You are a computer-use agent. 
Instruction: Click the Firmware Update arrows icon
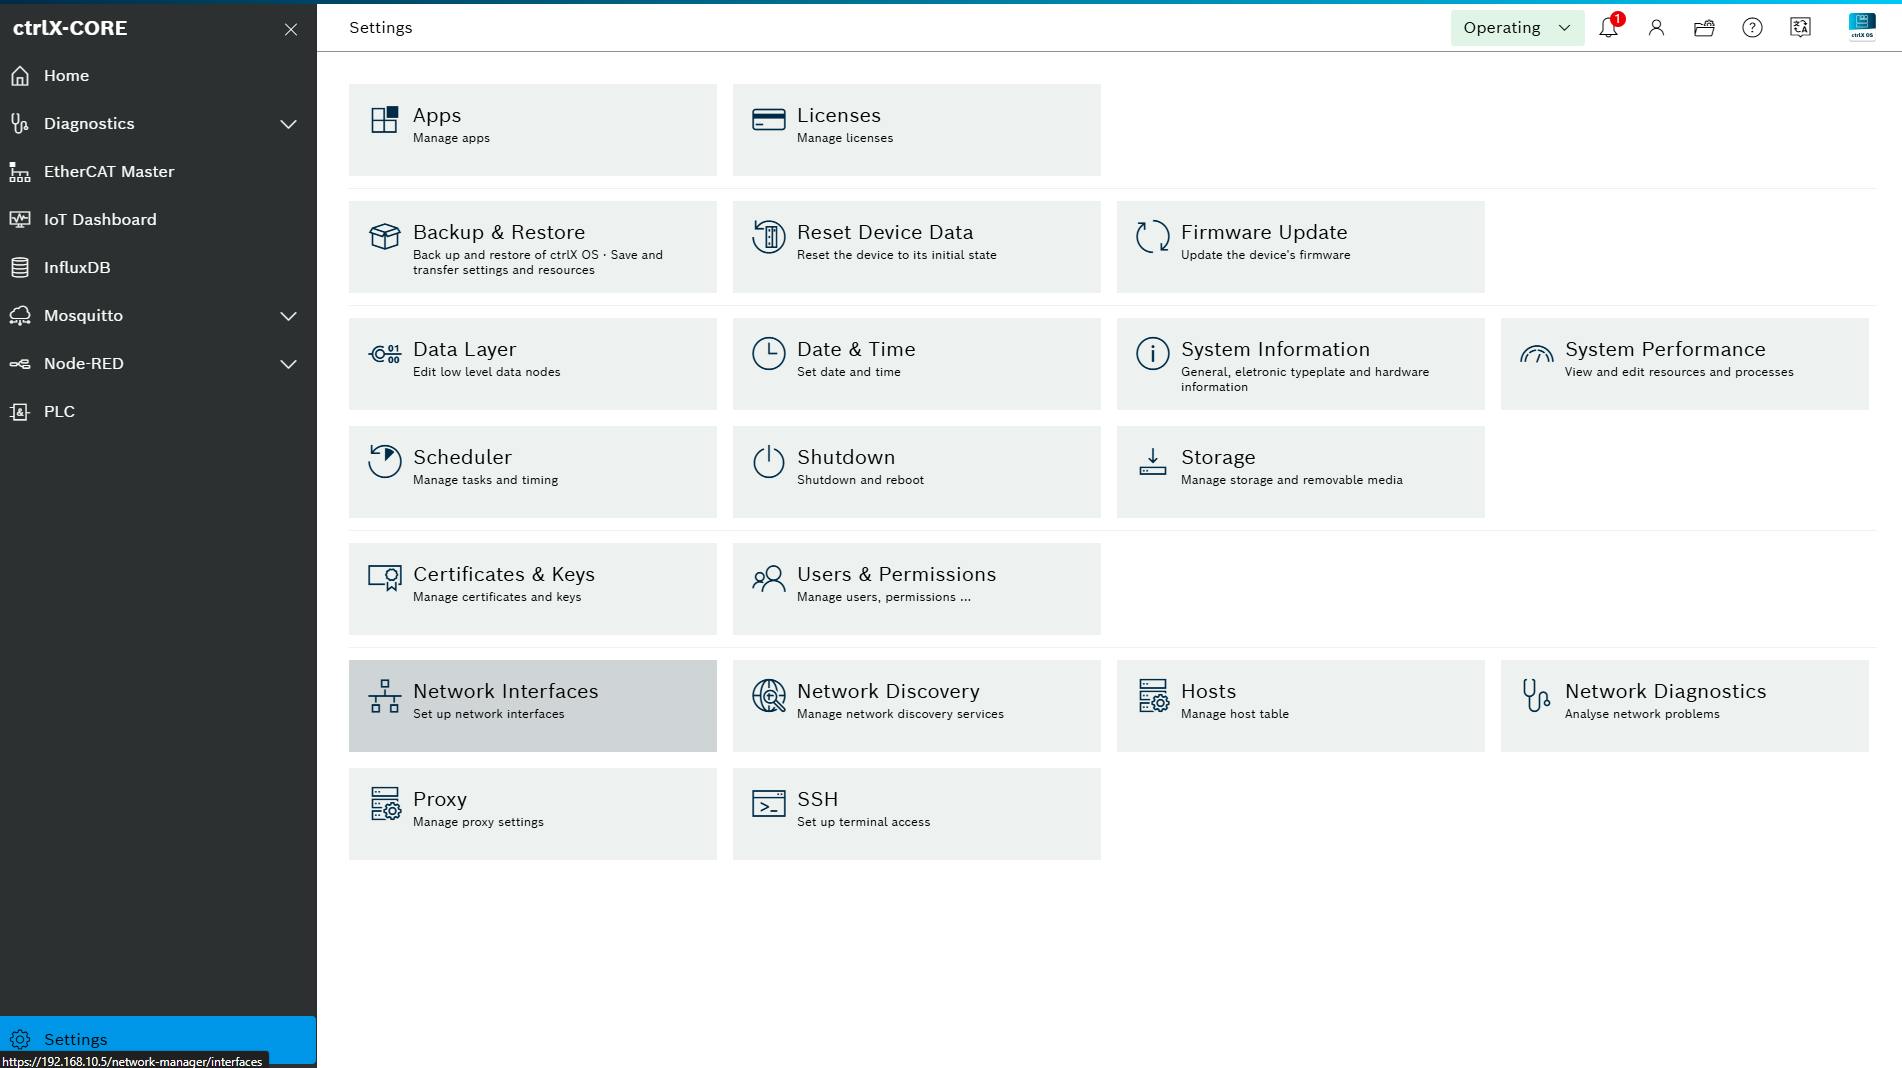[1153, 237]
